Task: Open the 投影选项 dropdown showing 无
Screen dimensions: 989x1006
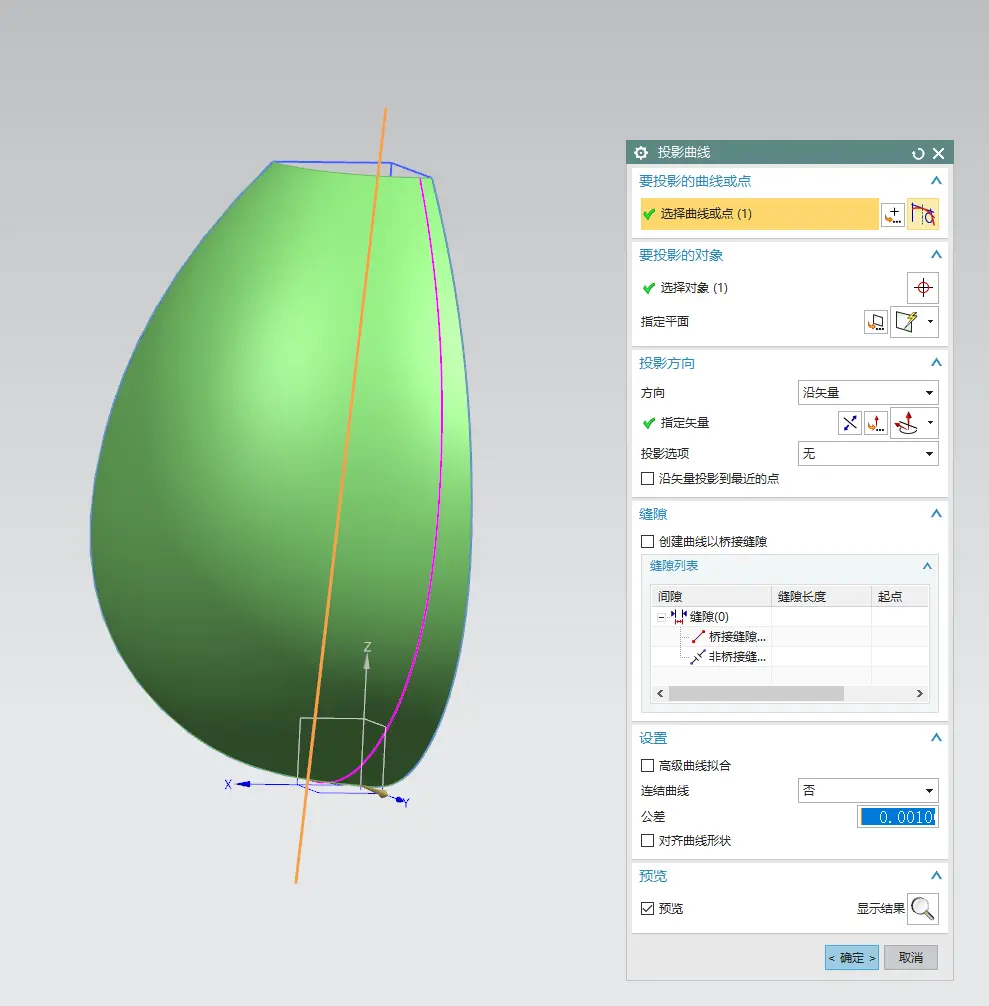Action: pos(868,454)
